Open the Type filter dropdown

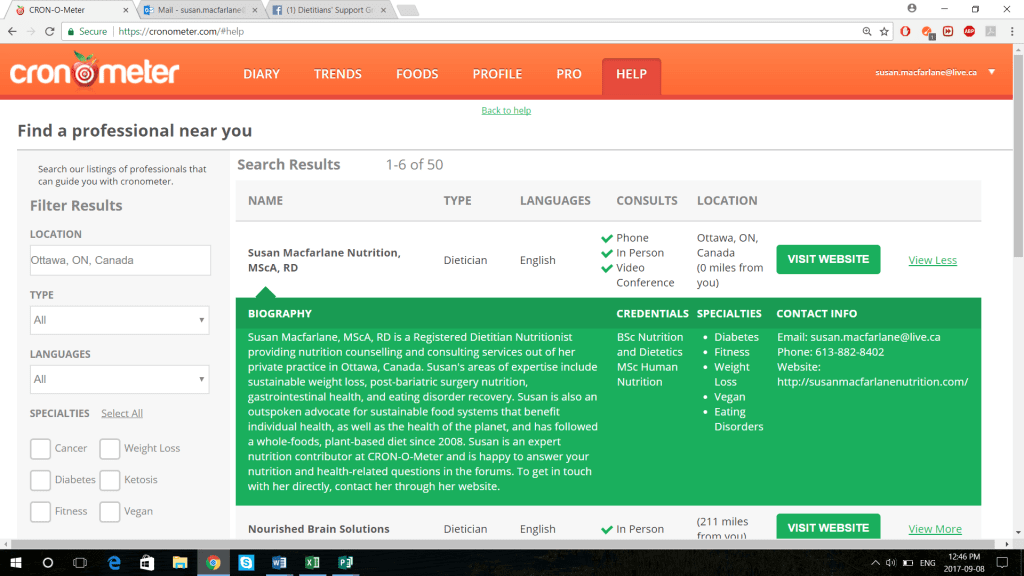point(120,320)
